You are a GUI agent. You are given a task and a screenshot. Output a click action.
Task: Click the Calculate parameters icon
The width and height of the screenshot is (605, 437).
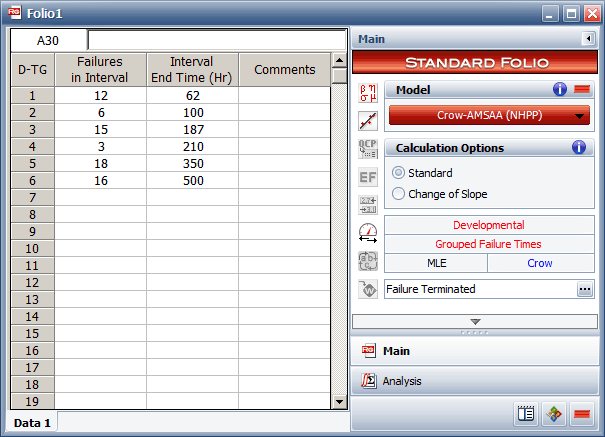tap(368, 92)
